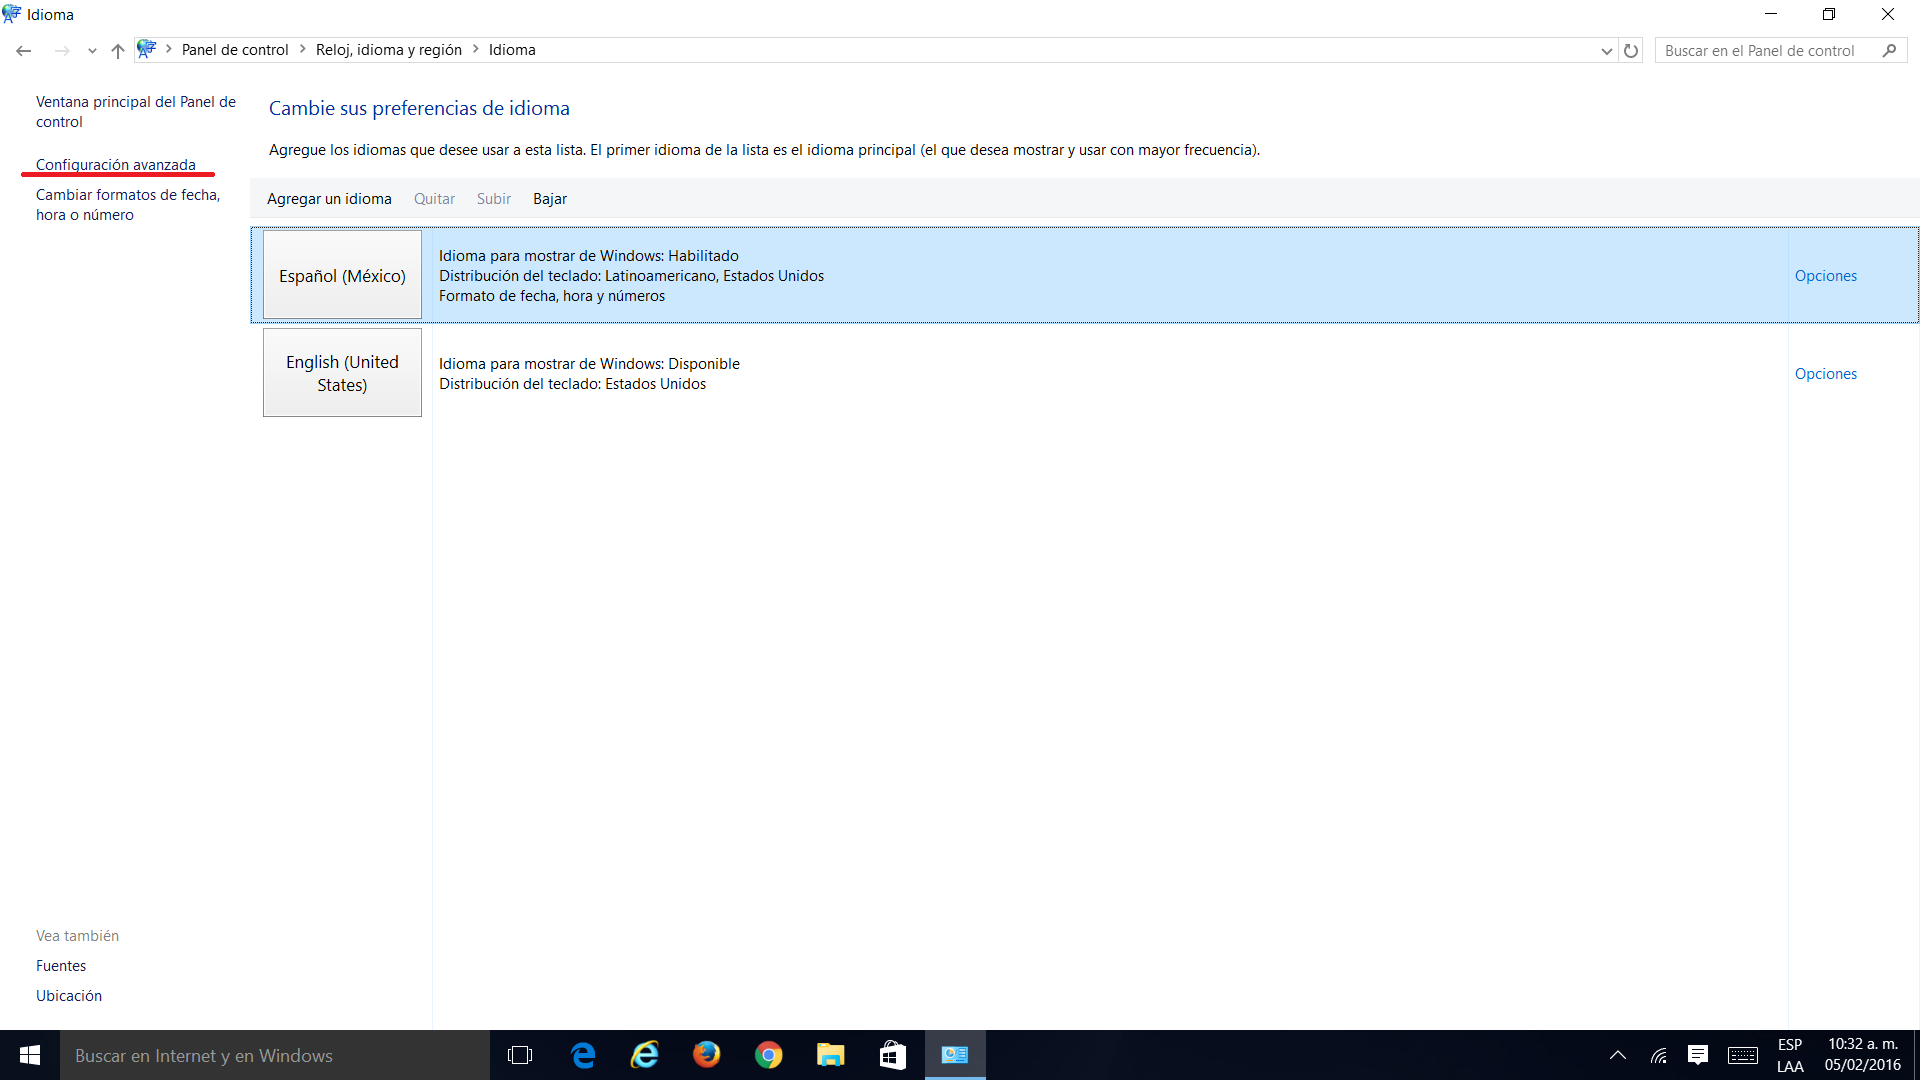This screenshot has height=1080, width=1920.
Task: Open Configuración avanzada link
Action: [116, 165]
